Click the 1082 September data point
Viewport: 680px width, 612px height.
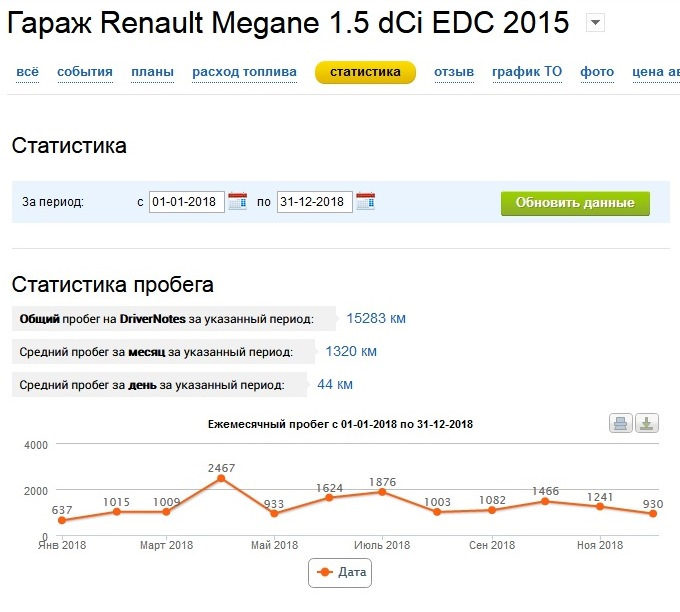click(x=492, y=510)
